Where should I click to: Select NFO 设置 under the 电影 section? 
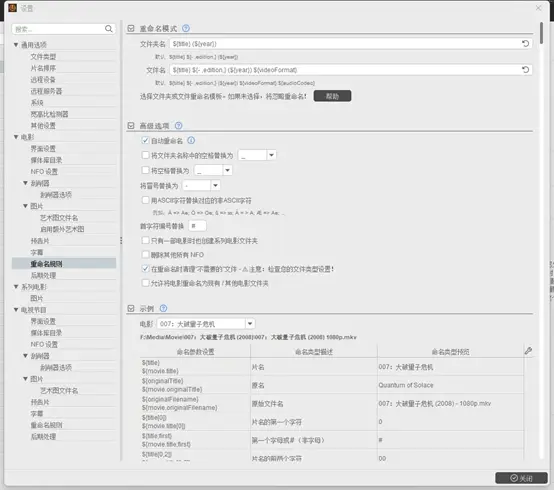click(x=44, y=172)
